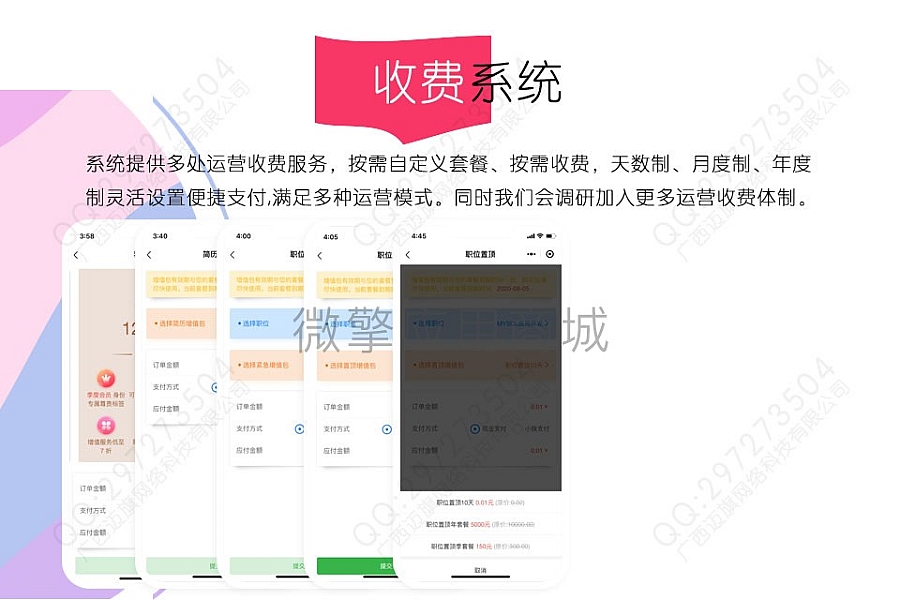The height and width of the screenshot is (600, 900).
Task: Click the 职位置顶 page title
Action: pyautogui.click(x=480, y=254)
